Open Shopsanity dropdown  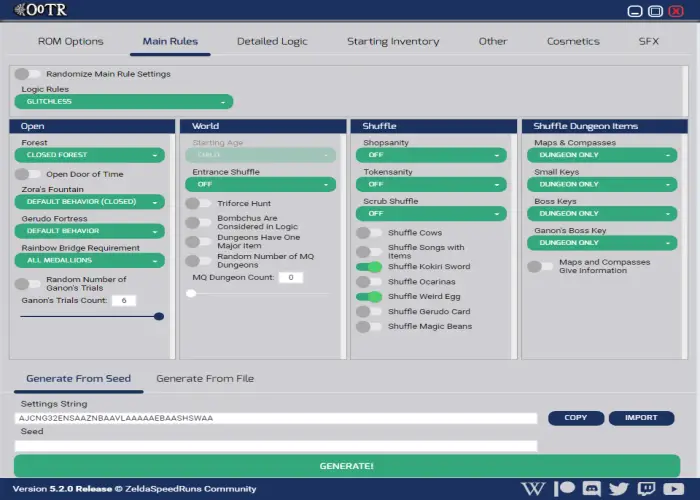point(431,155)
